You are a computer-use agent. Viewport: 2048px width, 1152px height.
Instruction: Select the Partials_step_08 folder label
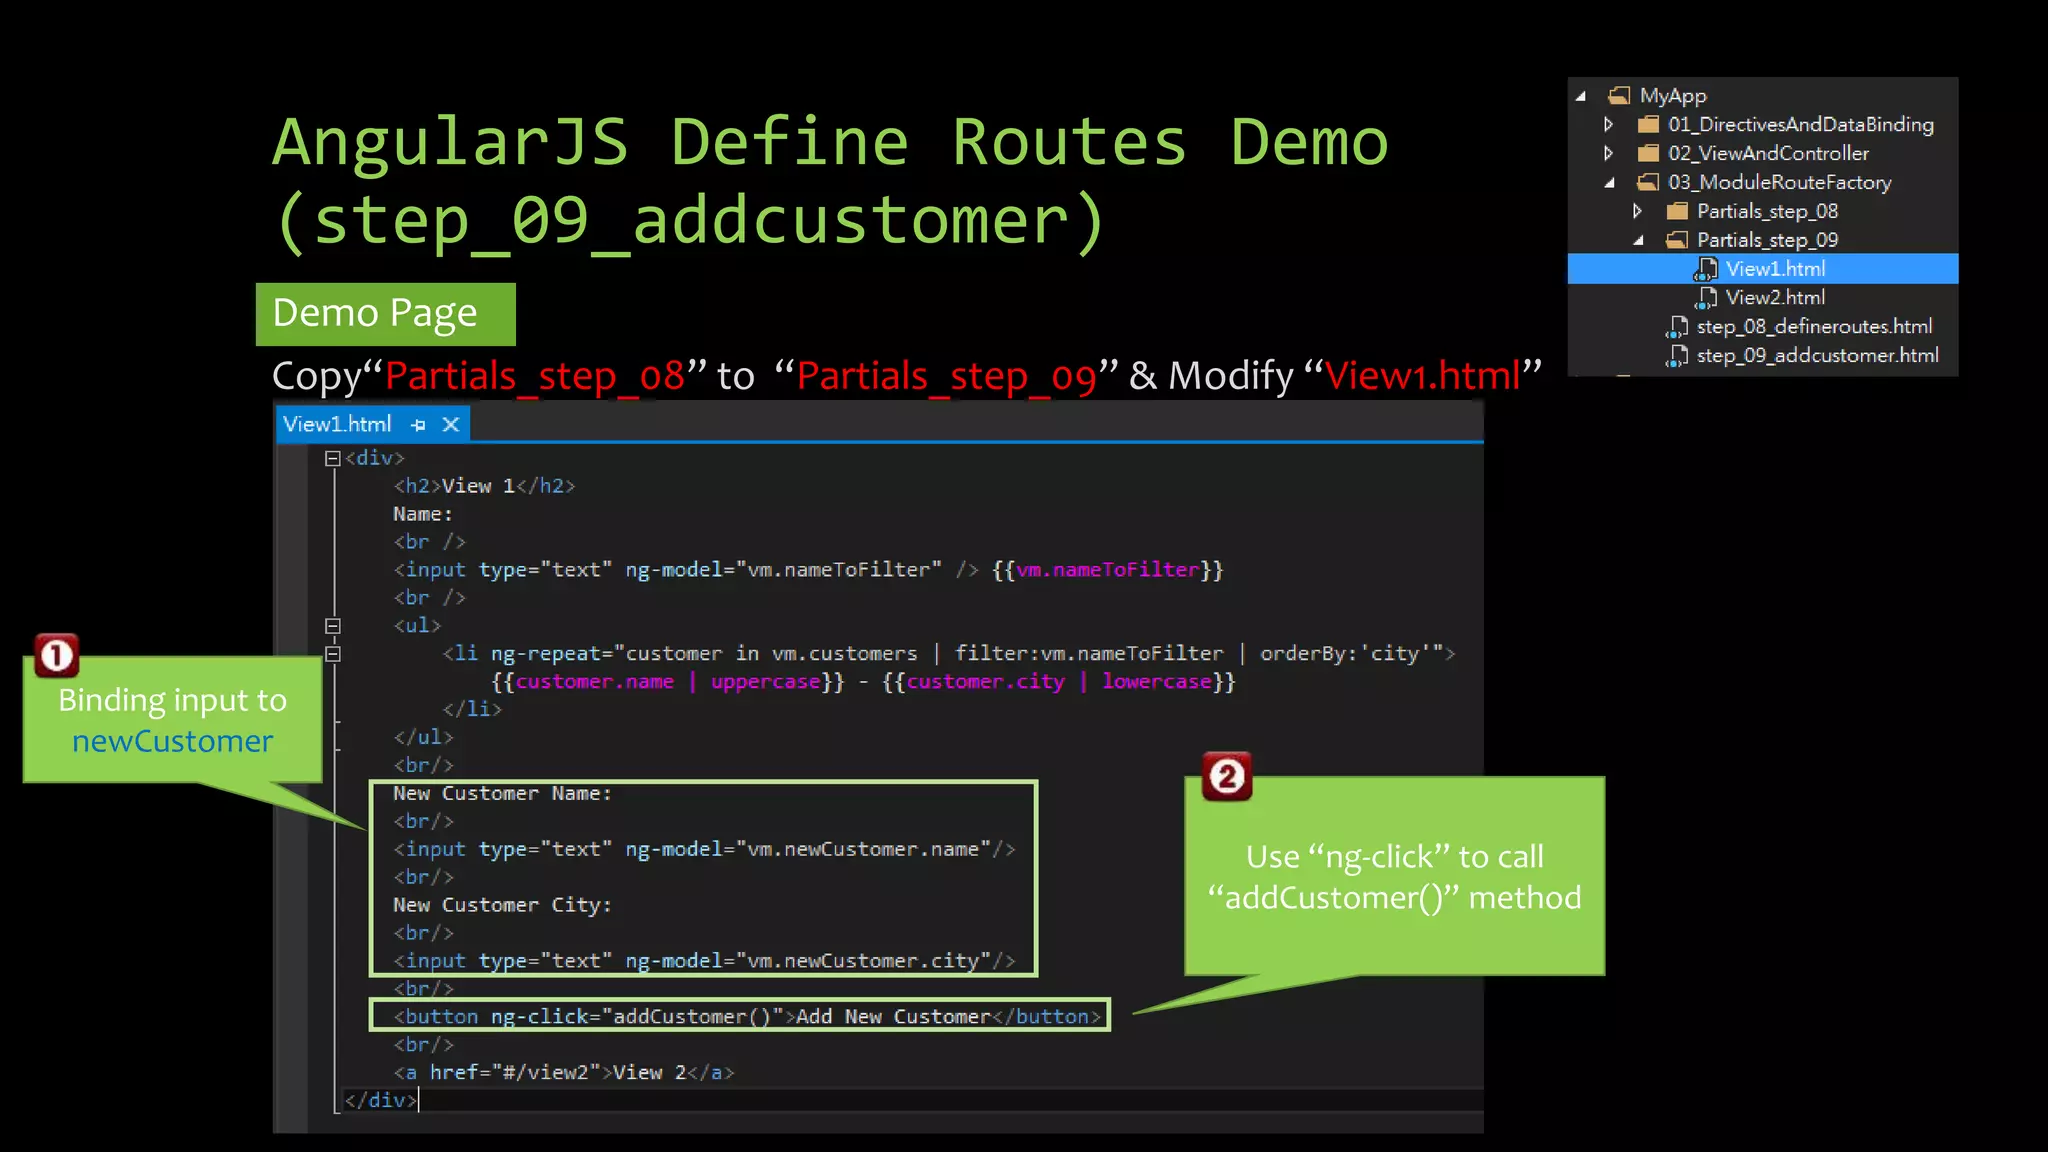(x=1767, y=212)
